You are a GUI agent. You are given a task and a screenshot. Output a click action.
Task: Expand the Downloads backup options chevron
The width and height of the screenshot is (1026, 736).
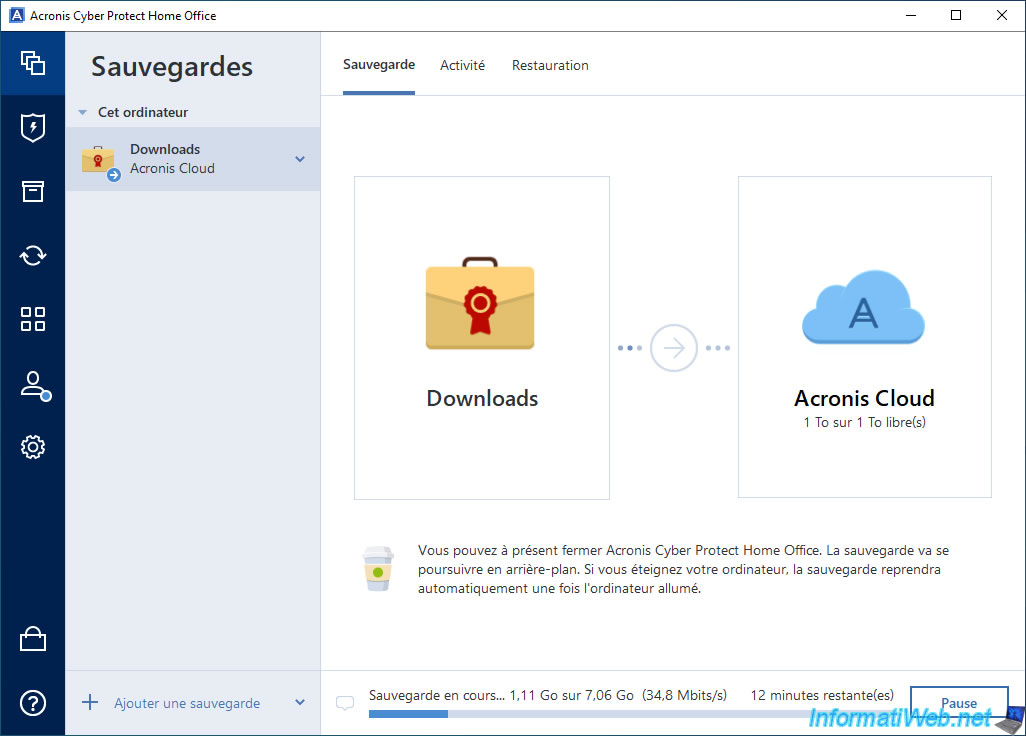point(300,159)
